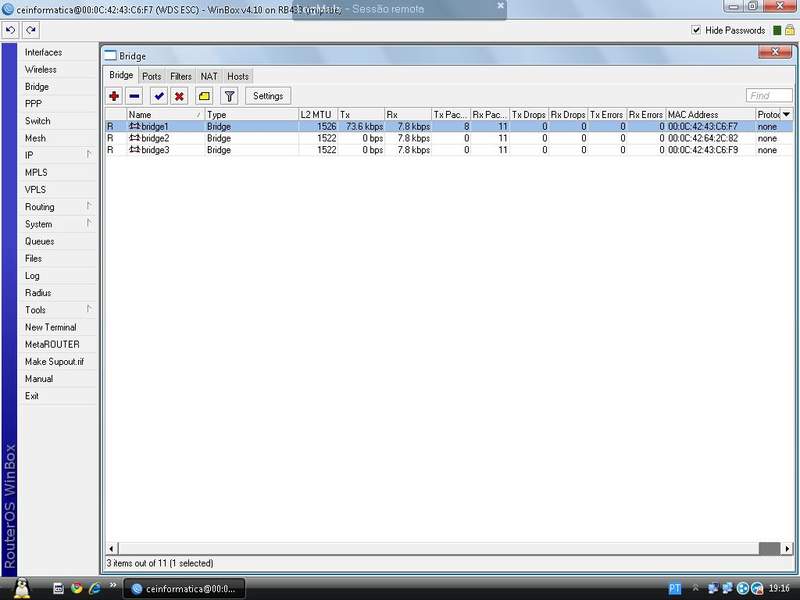Select bridge2 MAC address 00:0C:42:64:2C:82

pos(703,138)
